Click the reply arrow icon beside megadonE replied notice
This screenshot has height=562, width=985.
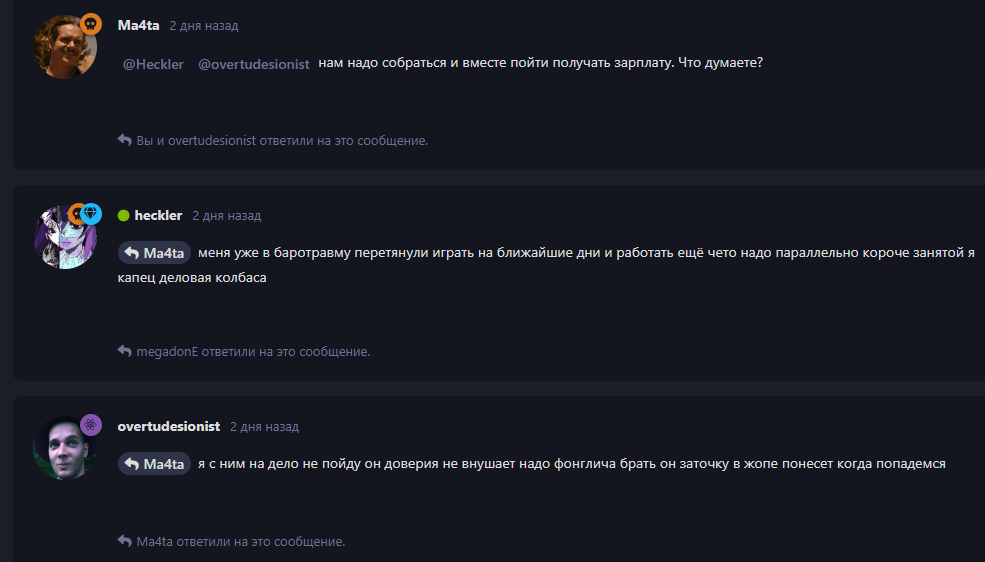124,351
